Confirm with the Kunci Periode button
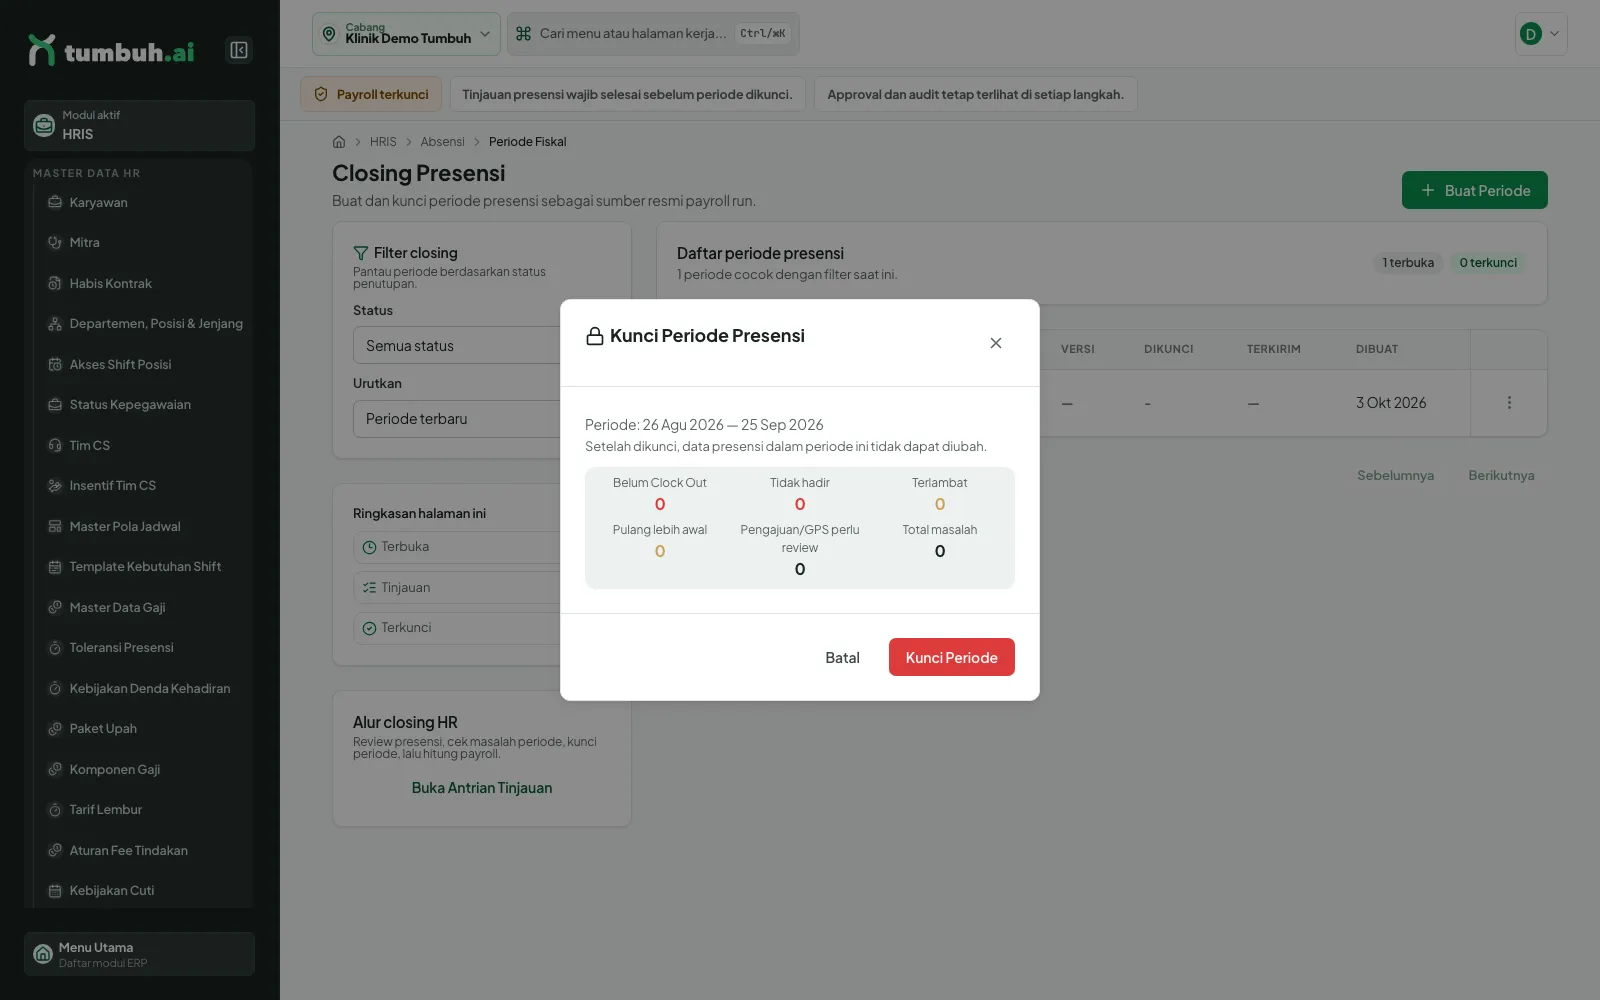The image size is (1600, 1000). [x=951, y=657]
